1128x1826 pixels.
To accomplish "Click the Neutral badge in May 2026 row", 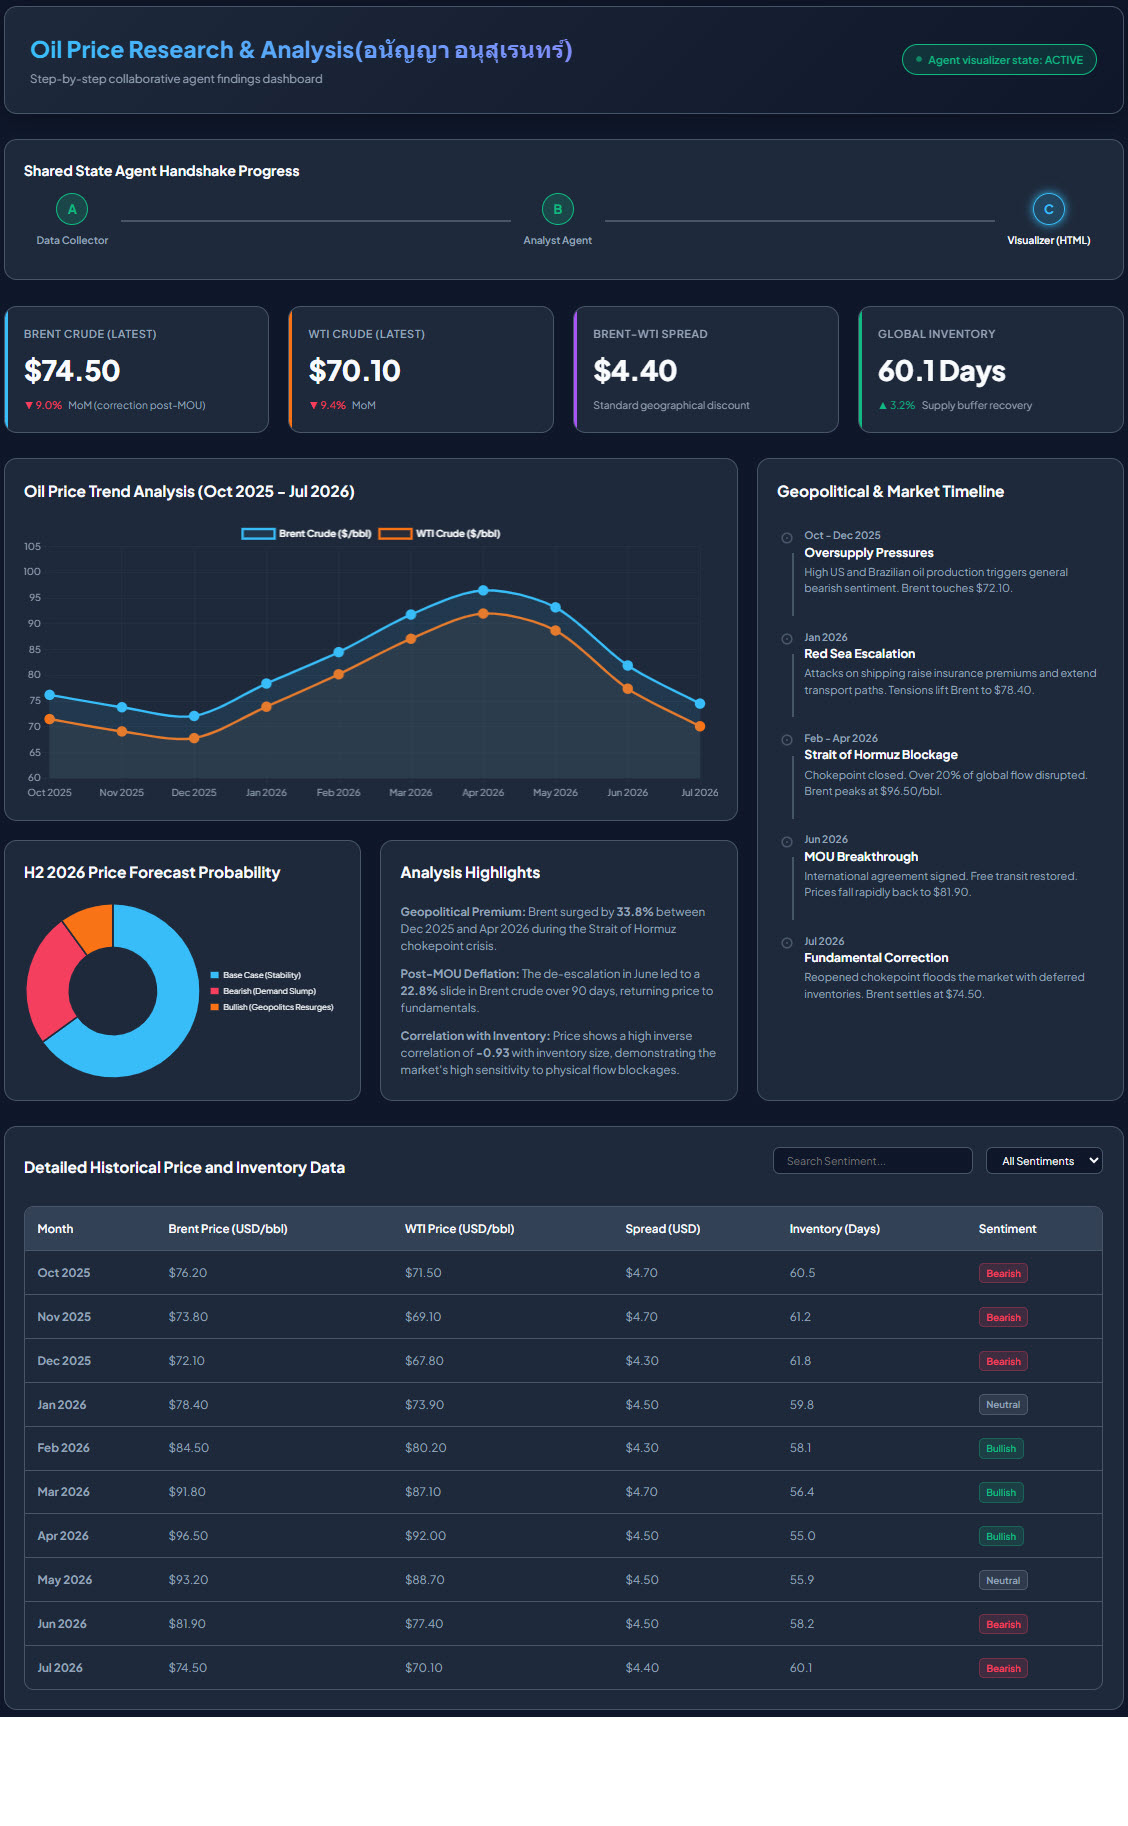I will pyautogui.click(x=1003, y=1580).
